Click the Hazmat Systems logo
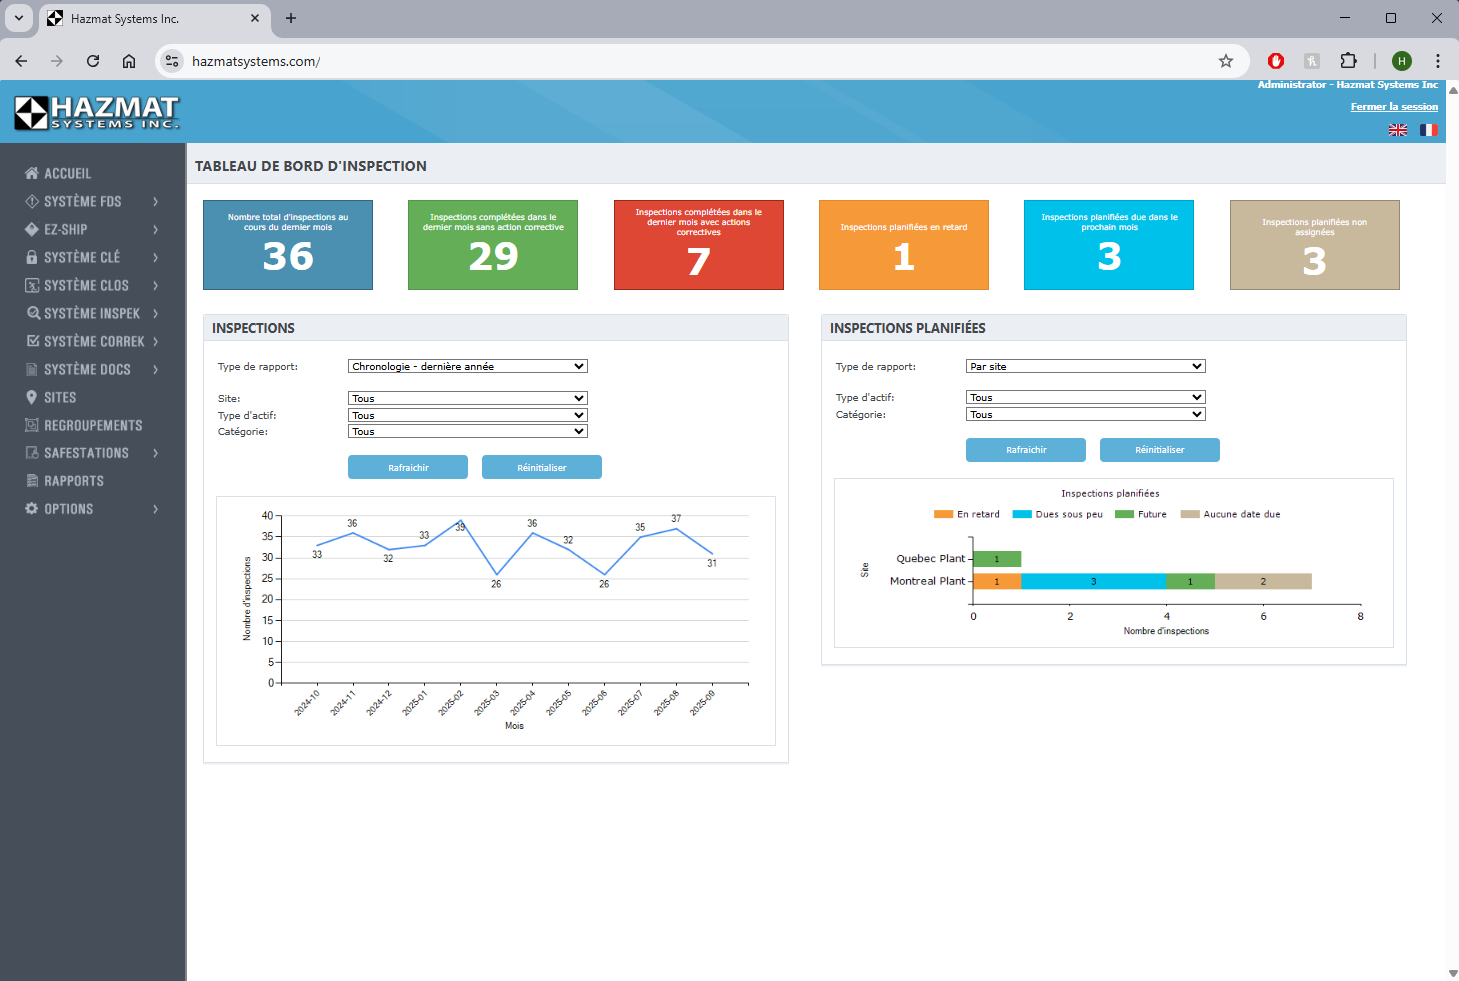The image size is (1459, 981). pyautogui.click(x=96, y=112)
